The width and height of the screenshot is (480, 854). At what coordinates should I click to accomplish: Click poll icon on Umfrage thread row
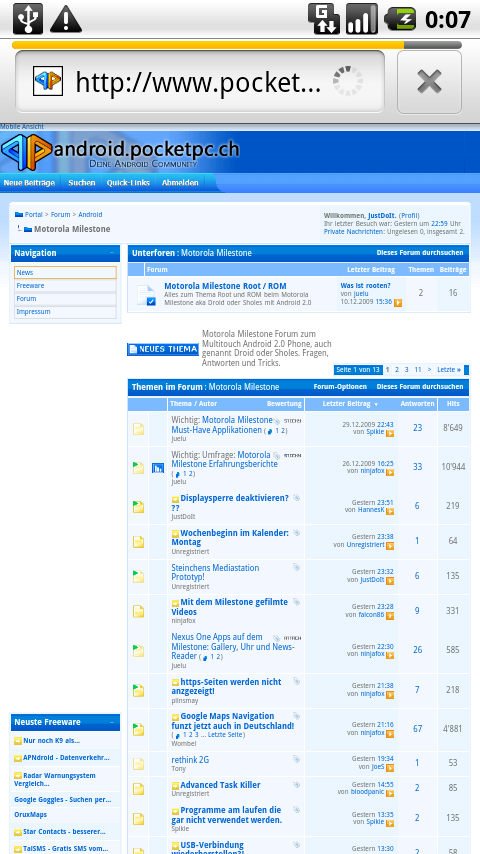[x=158, y=467]
